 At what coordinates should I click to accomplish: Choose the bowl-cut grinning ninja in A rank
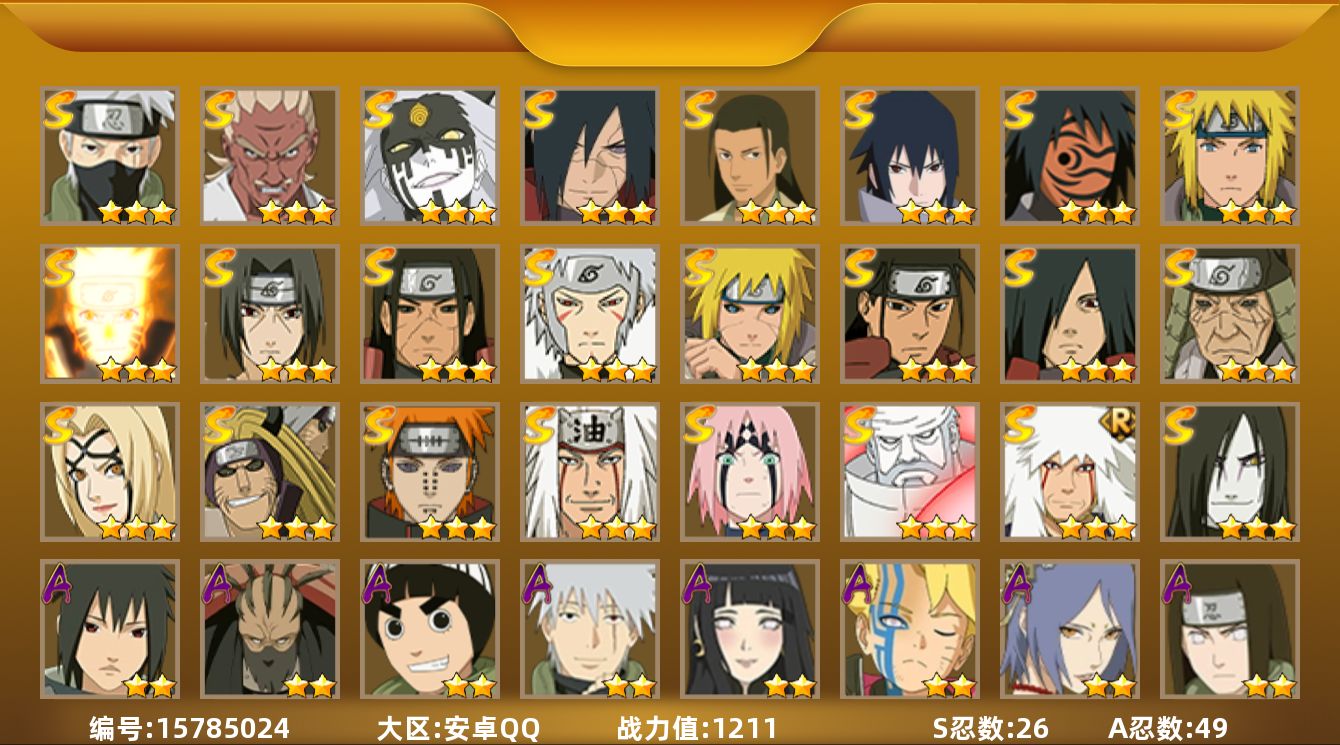(430, 629)
